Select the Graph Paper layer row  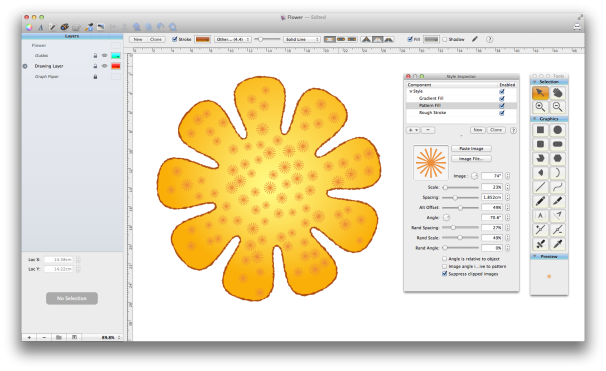(x=72, y=77)
